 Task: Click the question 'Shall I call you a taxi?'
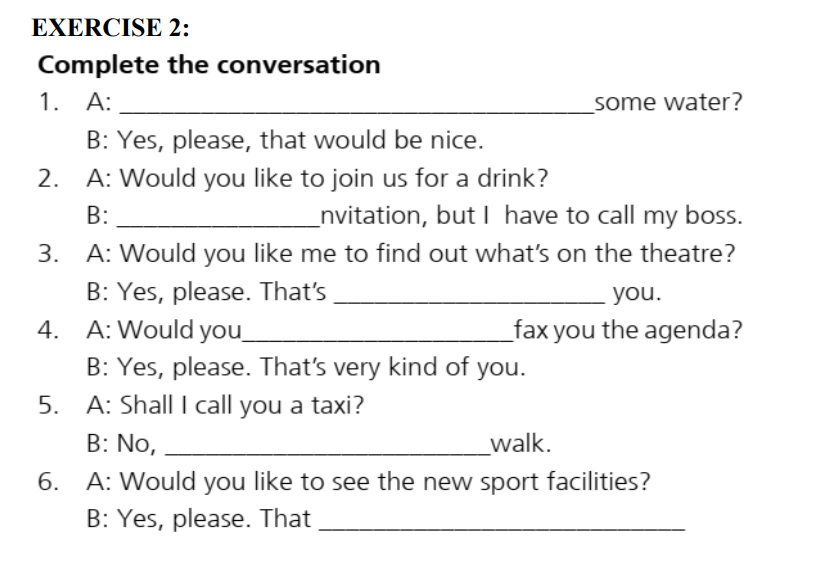coord(242,405)
